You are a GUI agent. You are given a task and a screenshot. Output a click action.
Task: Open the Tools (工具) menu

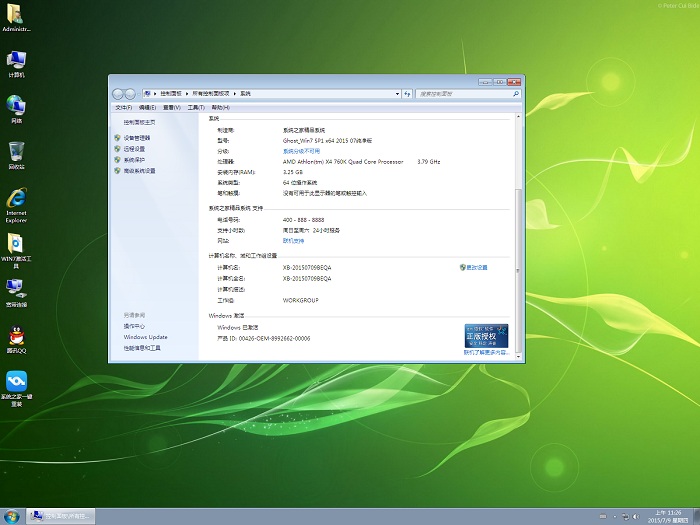pyautogui.click(x=196, y=107)
